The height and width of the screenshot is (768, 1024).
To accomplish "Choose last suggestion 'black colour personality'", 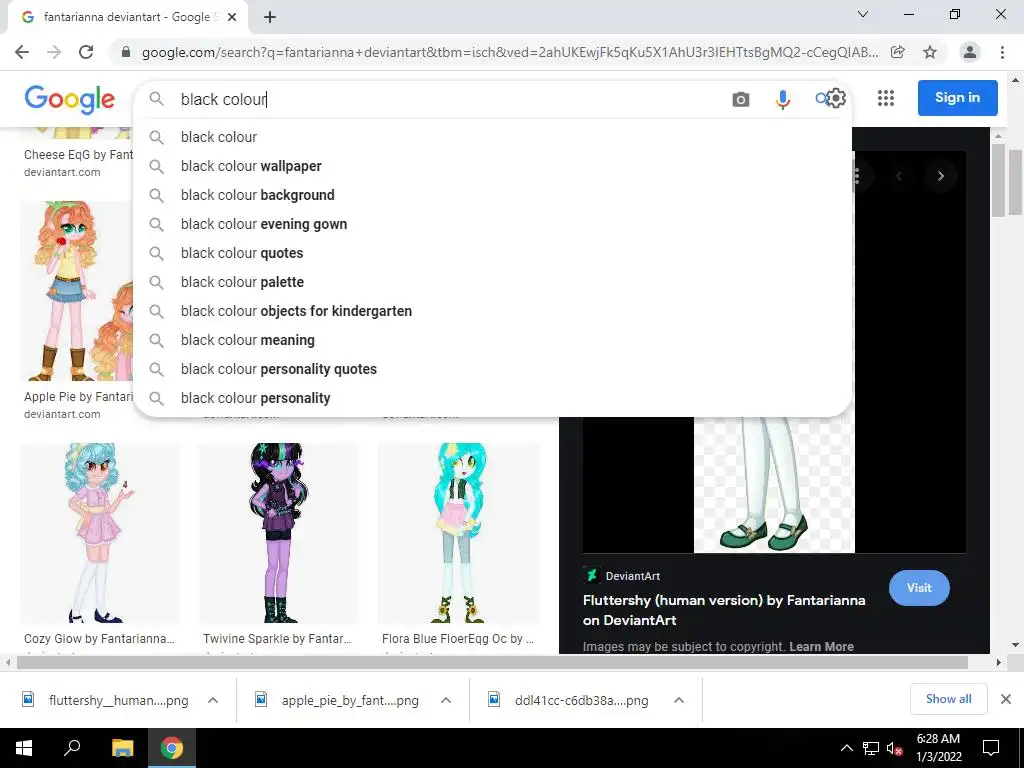I will pyautogui.click(x=492, y=398).
